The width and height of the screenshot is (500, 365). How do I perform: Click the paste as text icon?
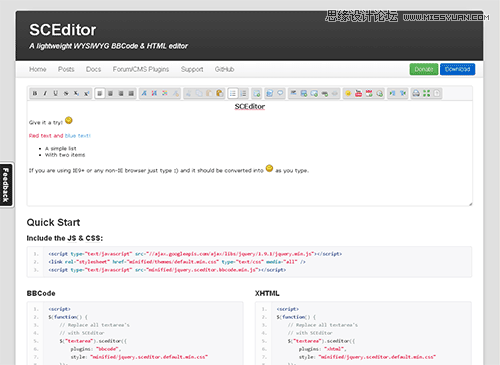(220, 93)
